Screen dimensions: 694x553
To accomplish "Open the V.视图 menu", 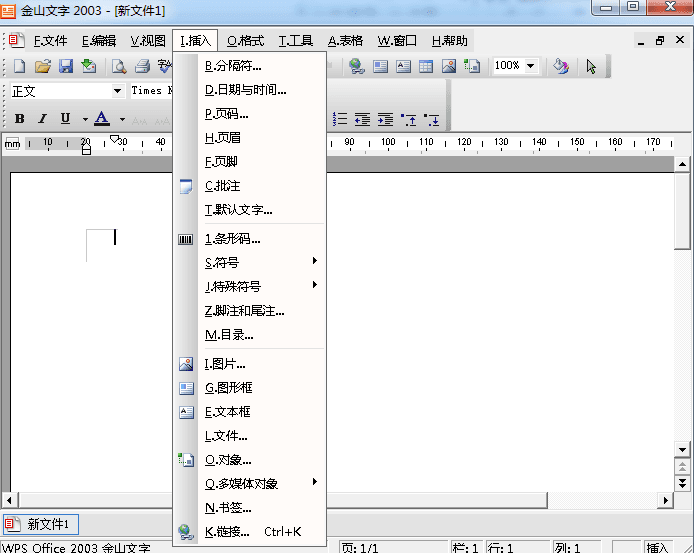I will [148, 41].
